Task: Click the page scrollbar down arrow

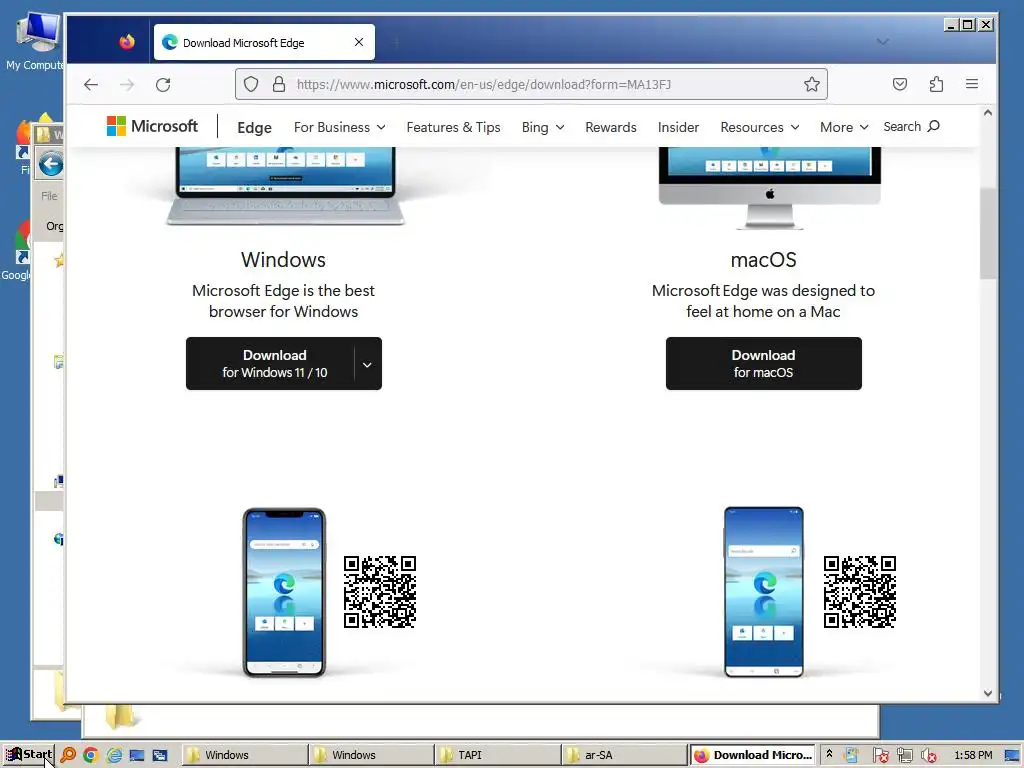Action: 987,694
